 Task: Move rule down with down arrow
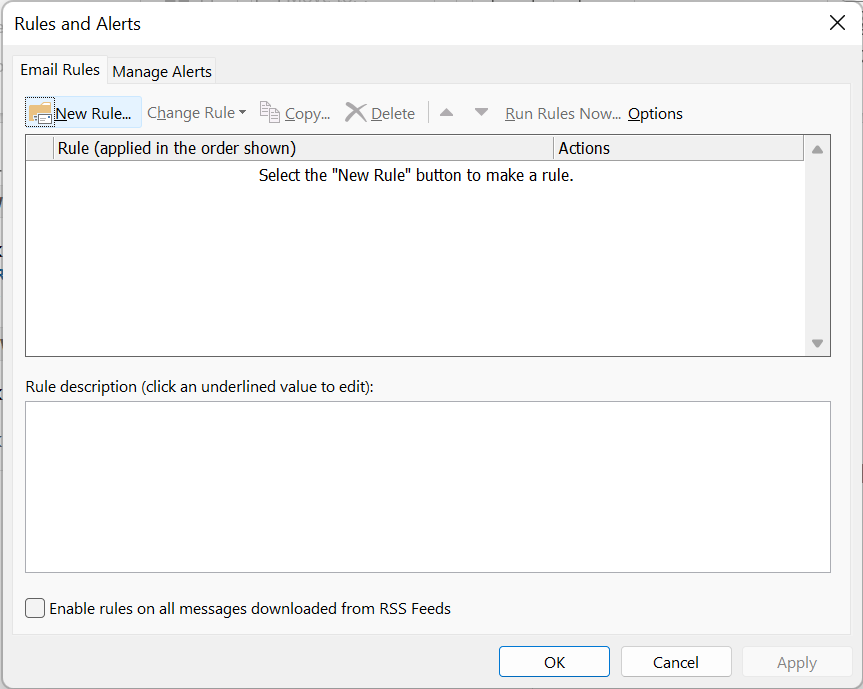[x=481, y=113]
